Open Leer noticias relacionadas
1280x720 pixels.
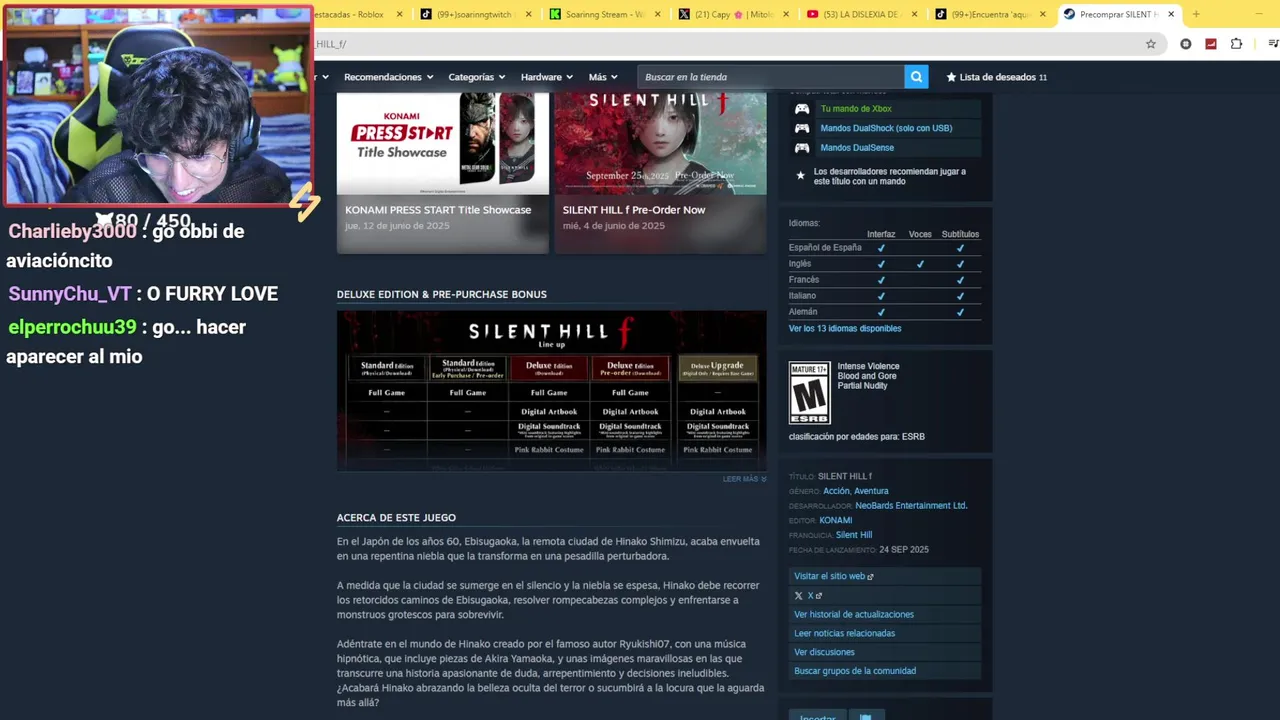844,633
